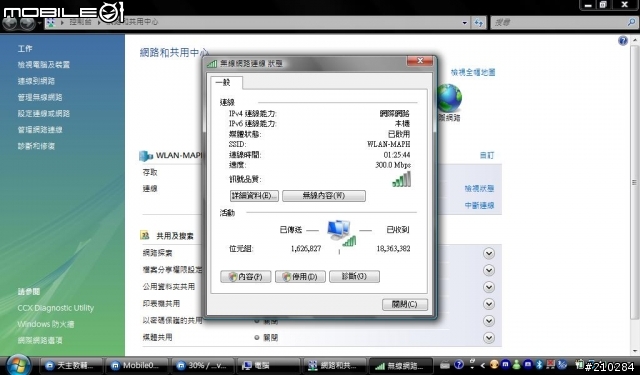This screenshot has width=640, height=375.
Task: Open 連線到網路 in the sidebar
Action: click(x=36, y=81)
